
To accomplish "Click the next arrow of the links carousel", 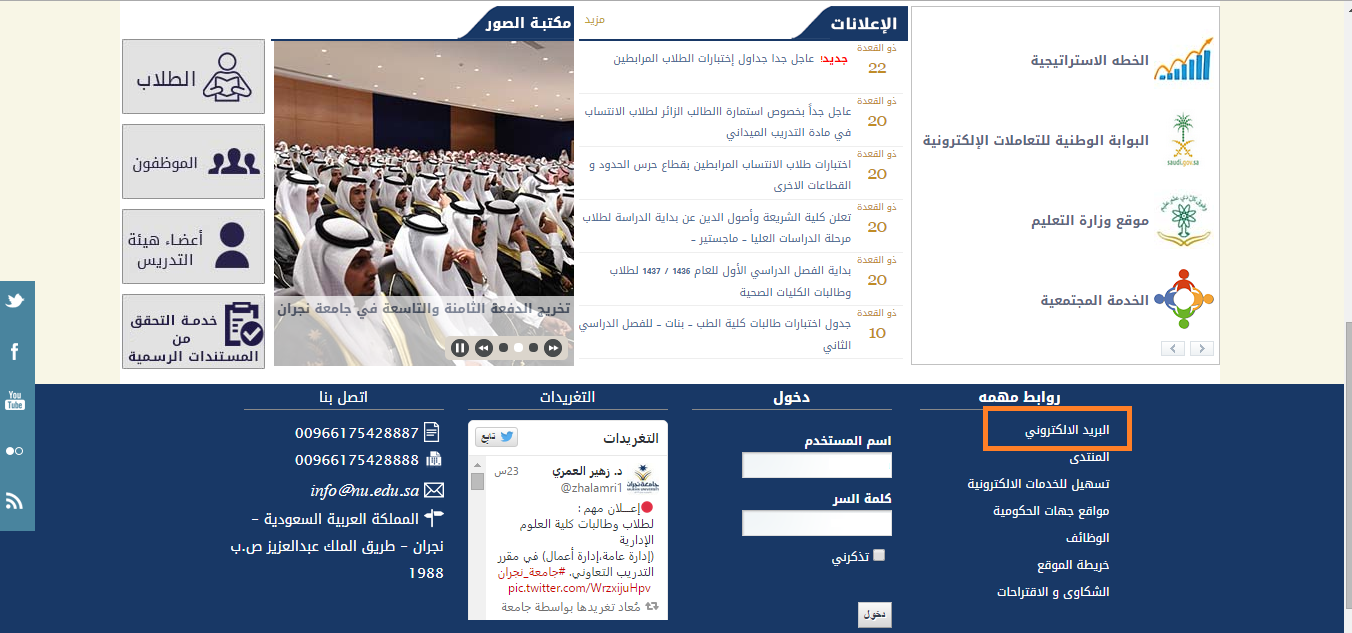I will 1201,348.
